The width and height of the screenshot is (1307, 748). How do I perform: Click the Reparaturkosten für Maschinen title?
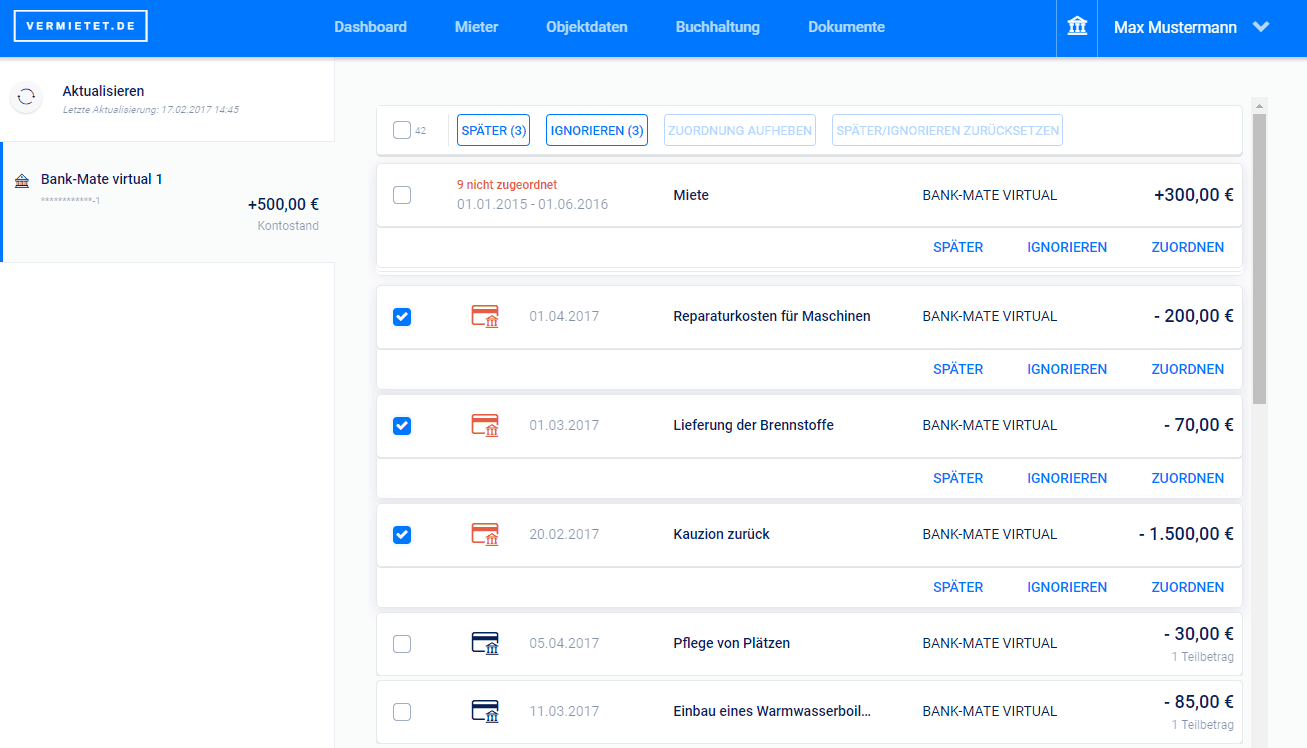tap(772, 316)
